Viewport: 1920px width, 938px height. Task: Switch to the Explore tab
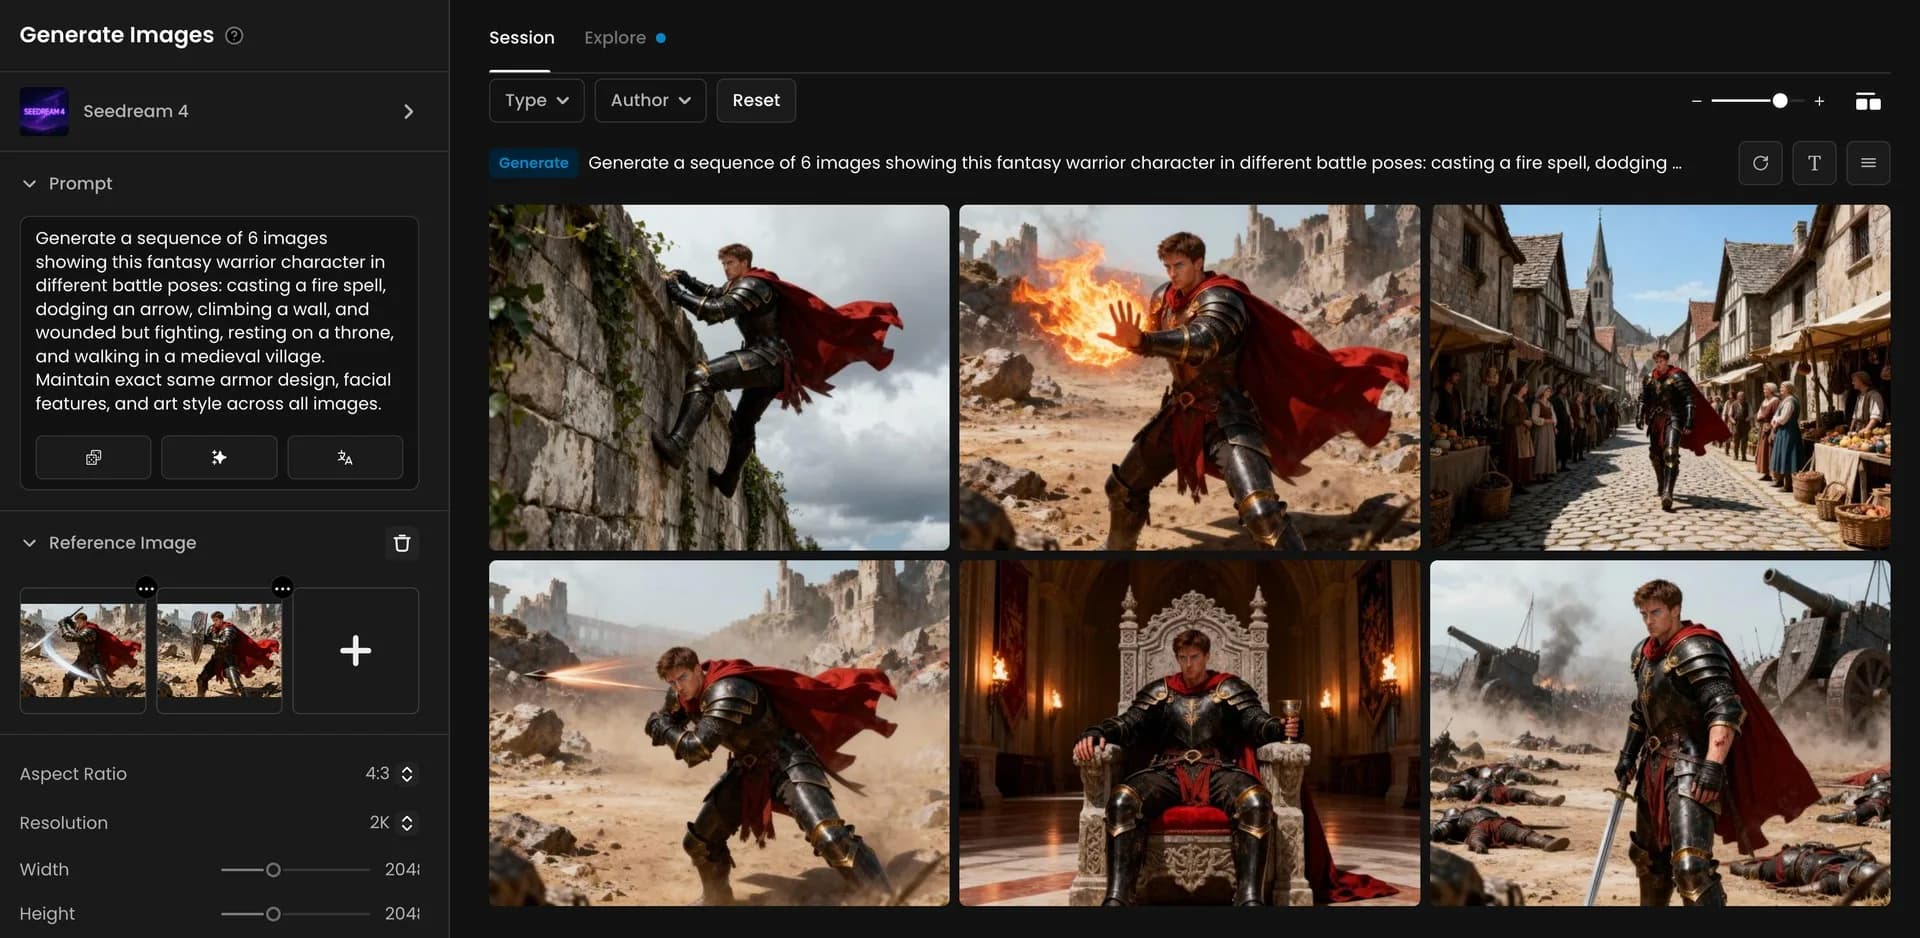pyautogui.click(x=614, y=37)
